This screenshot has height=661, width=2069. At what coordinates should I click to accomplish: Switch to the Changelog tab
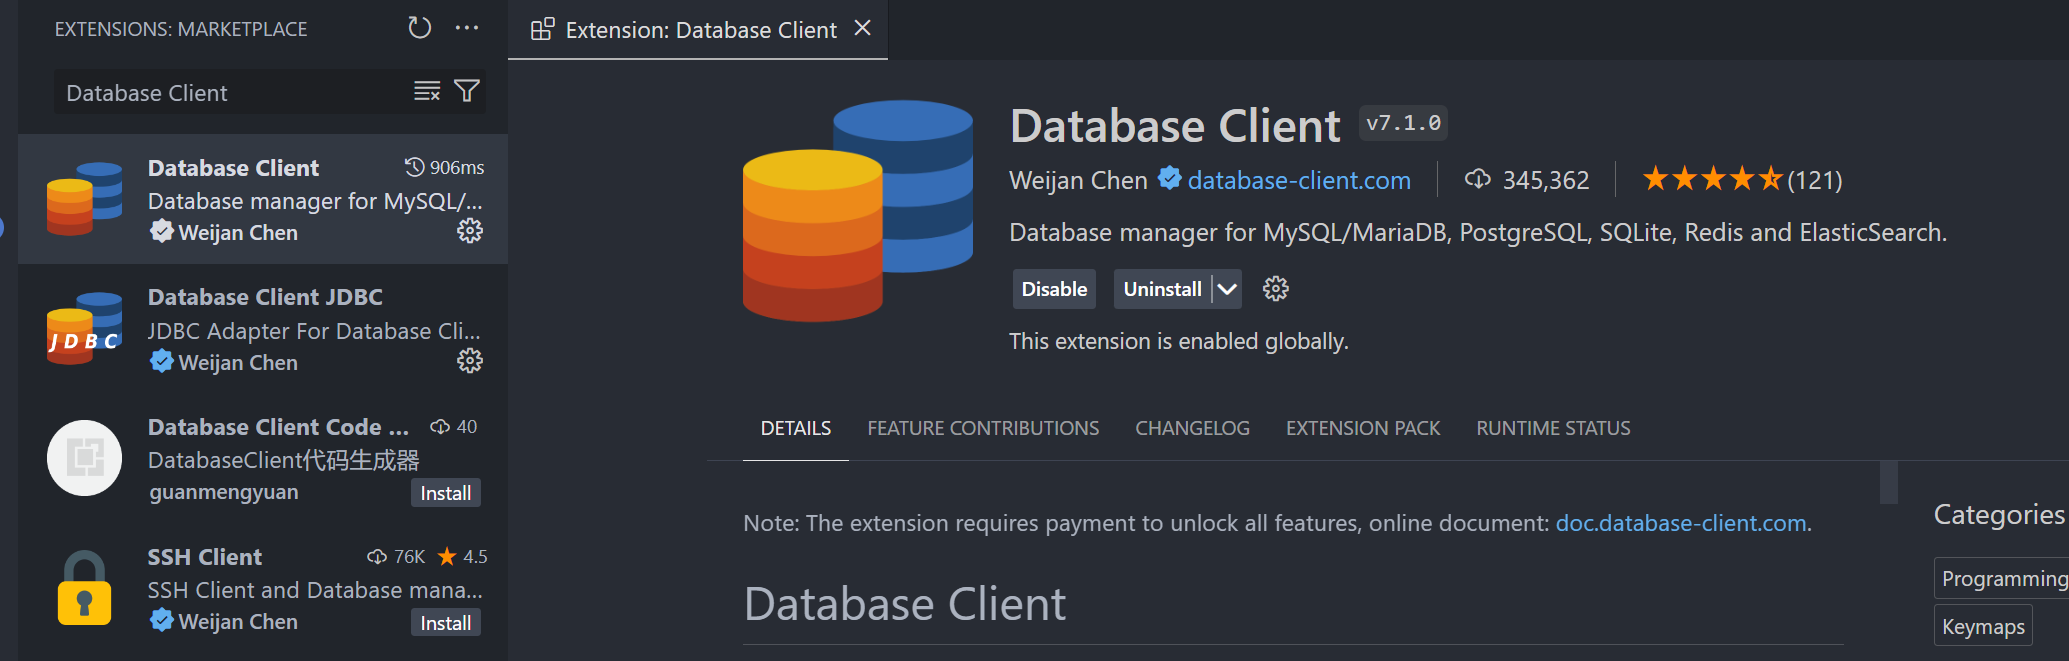pos(1192,428)
